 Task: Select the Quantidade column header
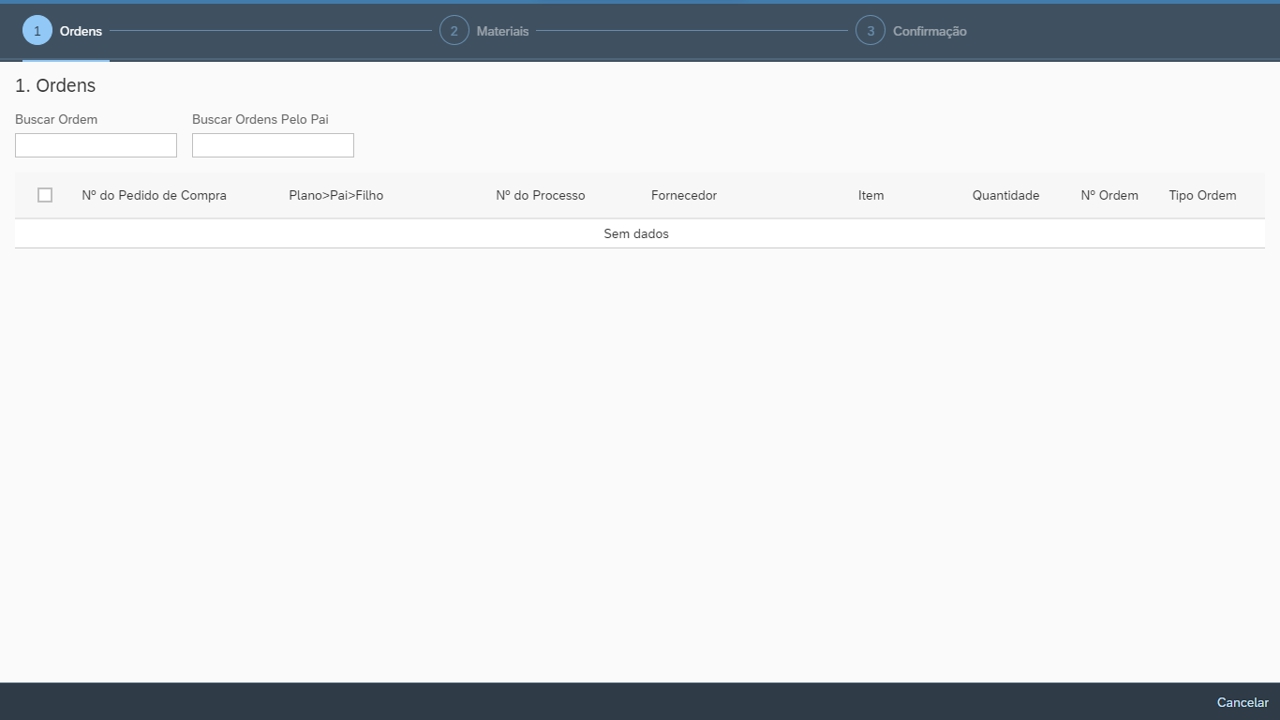[1005, 195]
